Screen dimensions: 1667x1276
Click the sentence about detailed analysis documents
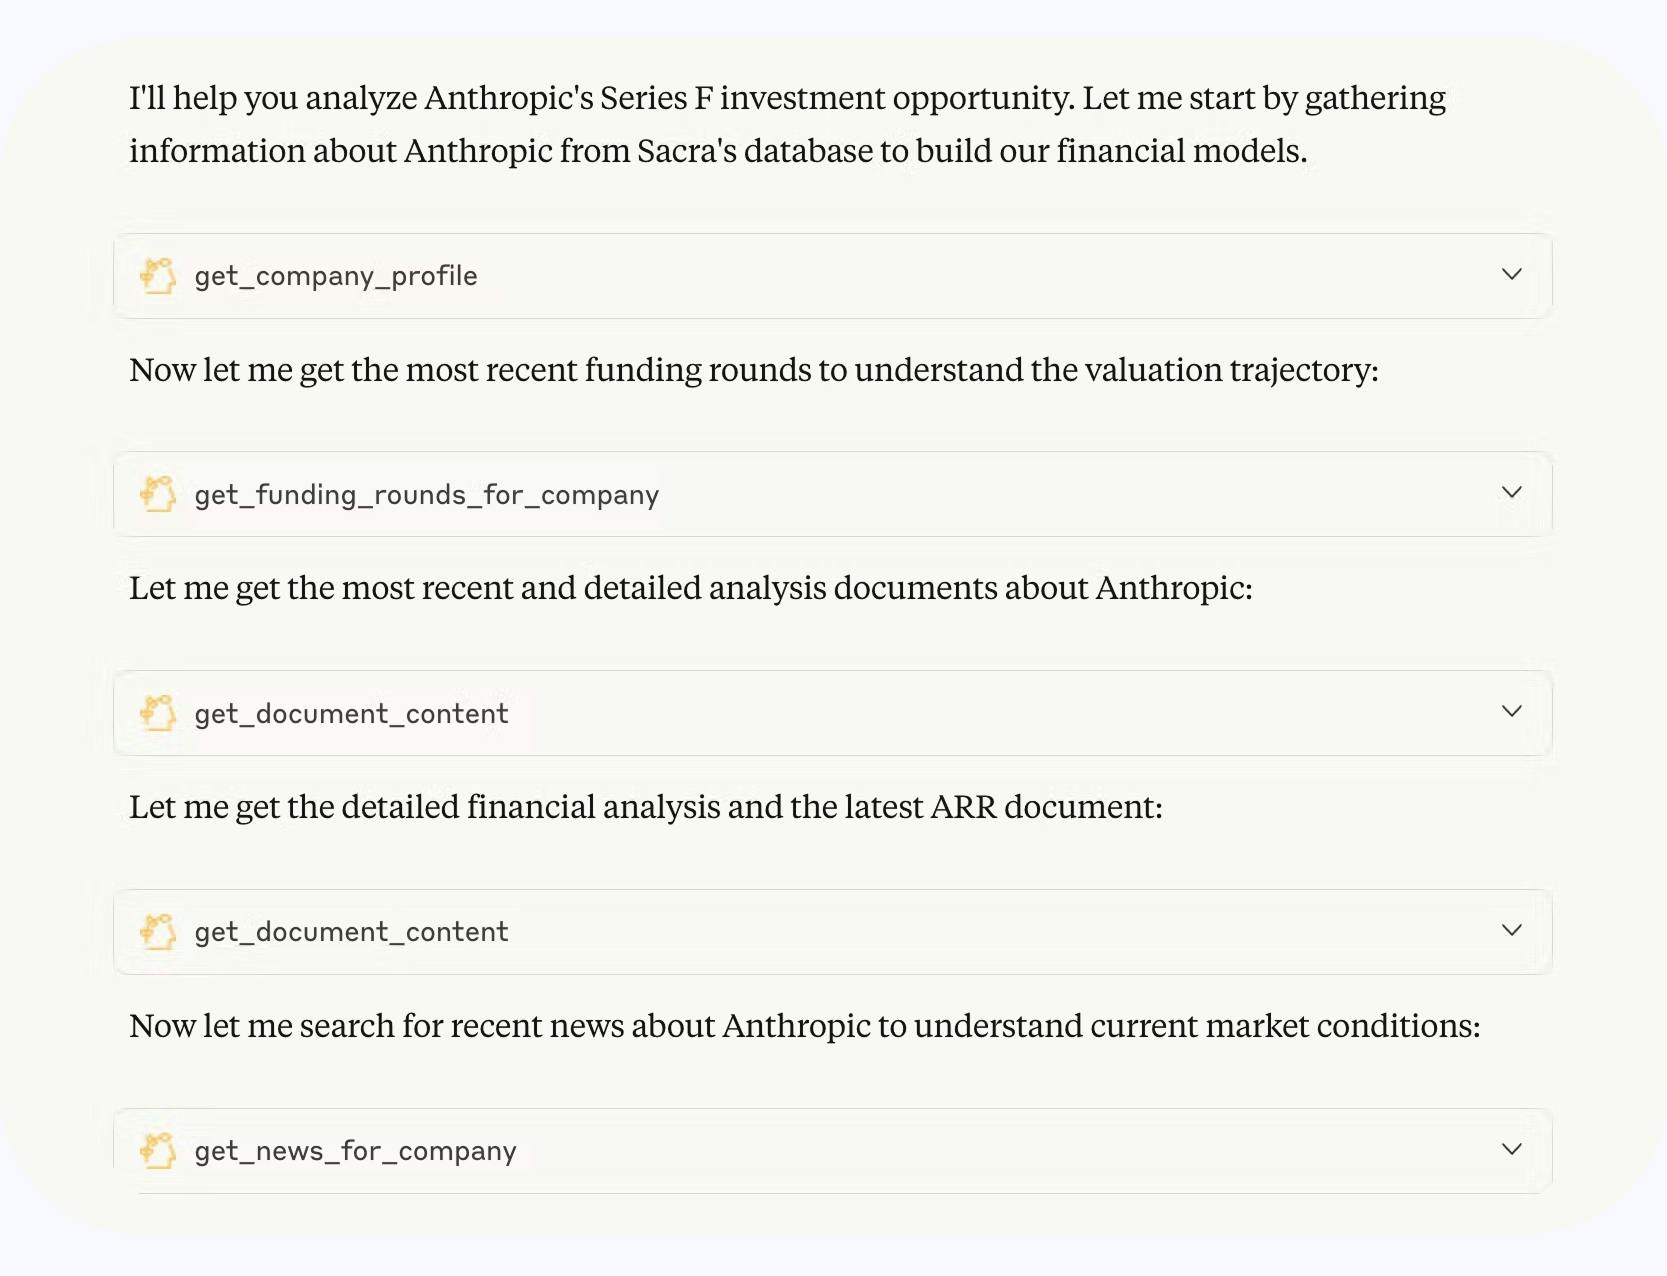tap(691, 589)
